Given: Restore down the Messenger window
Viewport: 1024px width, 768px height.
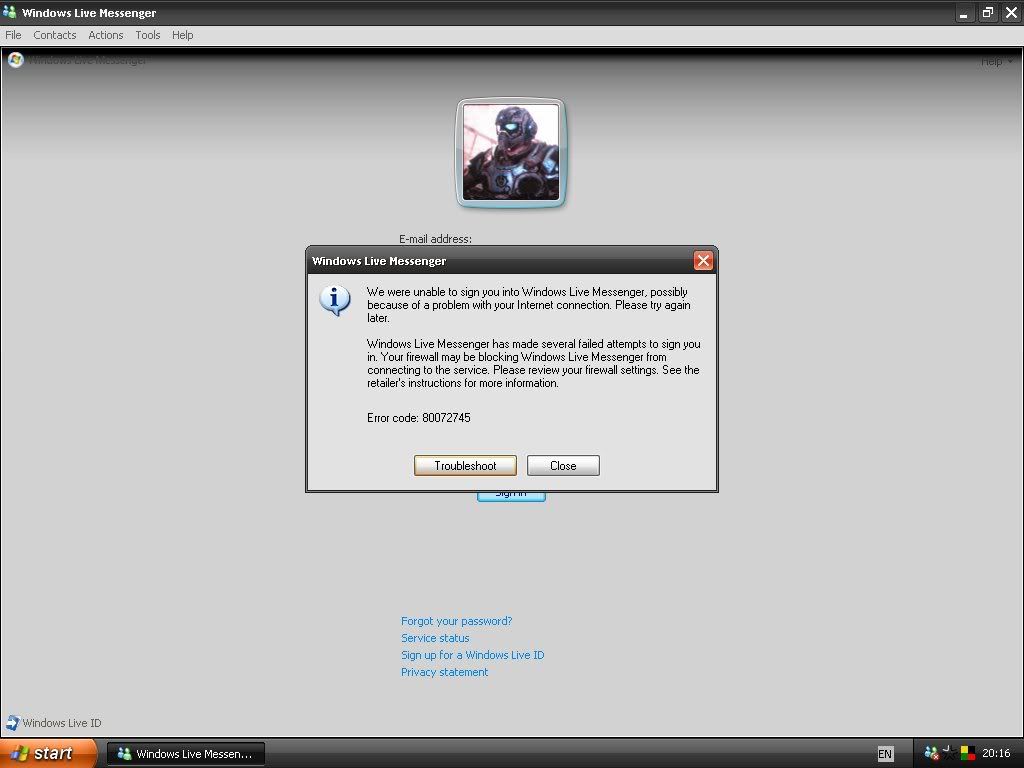Looking at the screenshot, I should [x=987, y=12].
